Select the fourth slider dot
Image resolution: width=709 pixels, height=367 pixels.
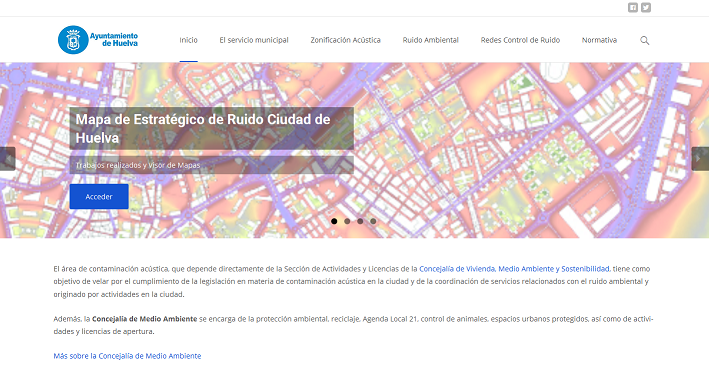[x=373, y=221]
